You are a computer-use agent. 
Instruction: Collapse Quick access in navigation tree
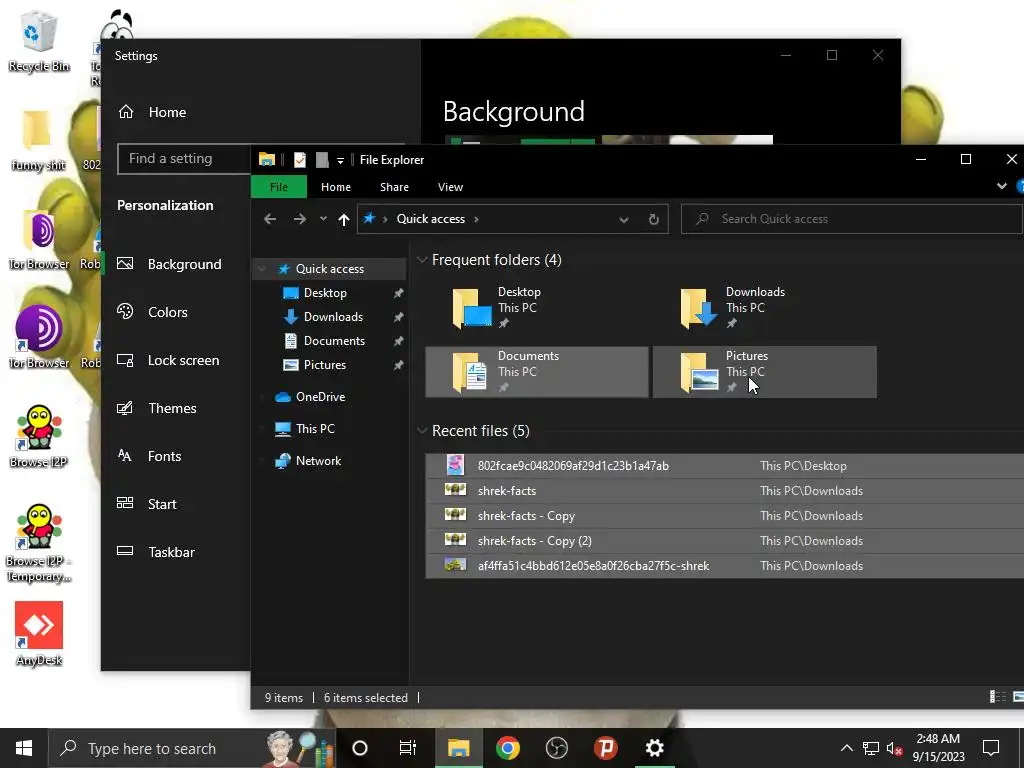coord(263,268)
